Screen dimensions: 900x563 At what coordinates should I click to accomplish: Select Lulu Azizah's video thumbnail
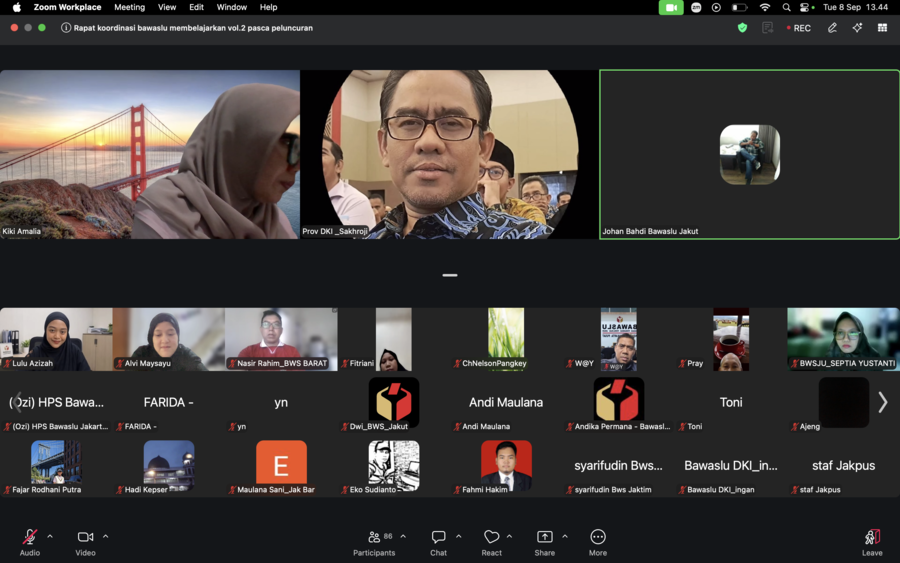pyautogui.click(x=56, y=339)
